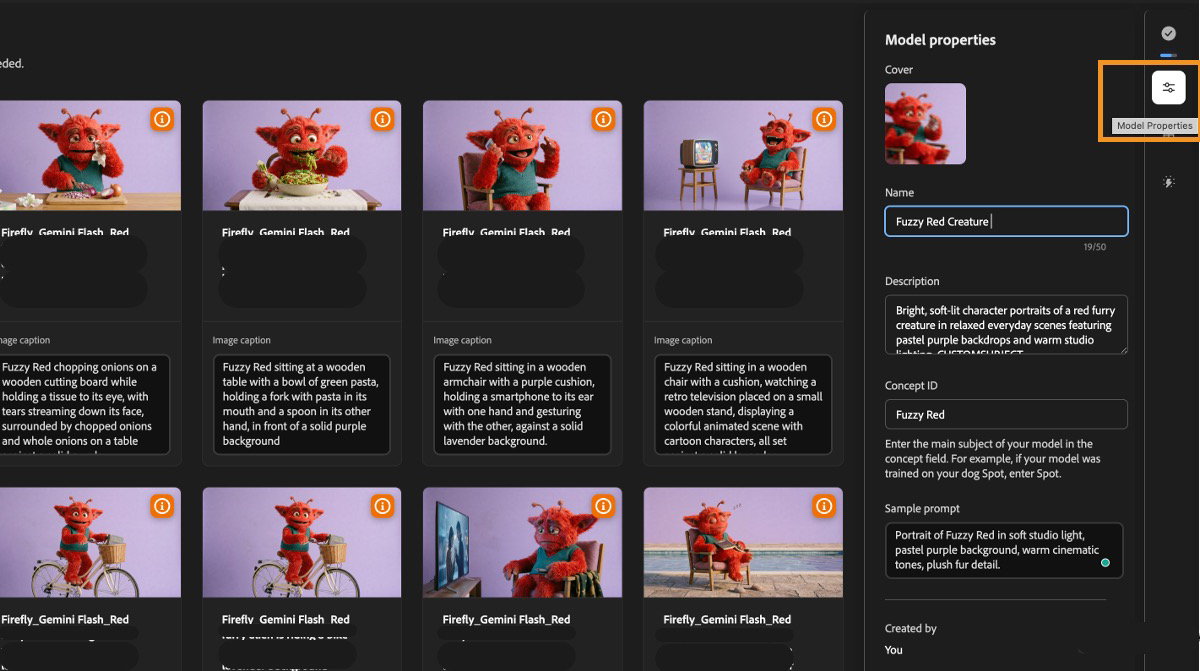The height and width of the screenshot is (671, 1200).
Task: Click the 'You' creator text
Action: click(x=894, y=650)
